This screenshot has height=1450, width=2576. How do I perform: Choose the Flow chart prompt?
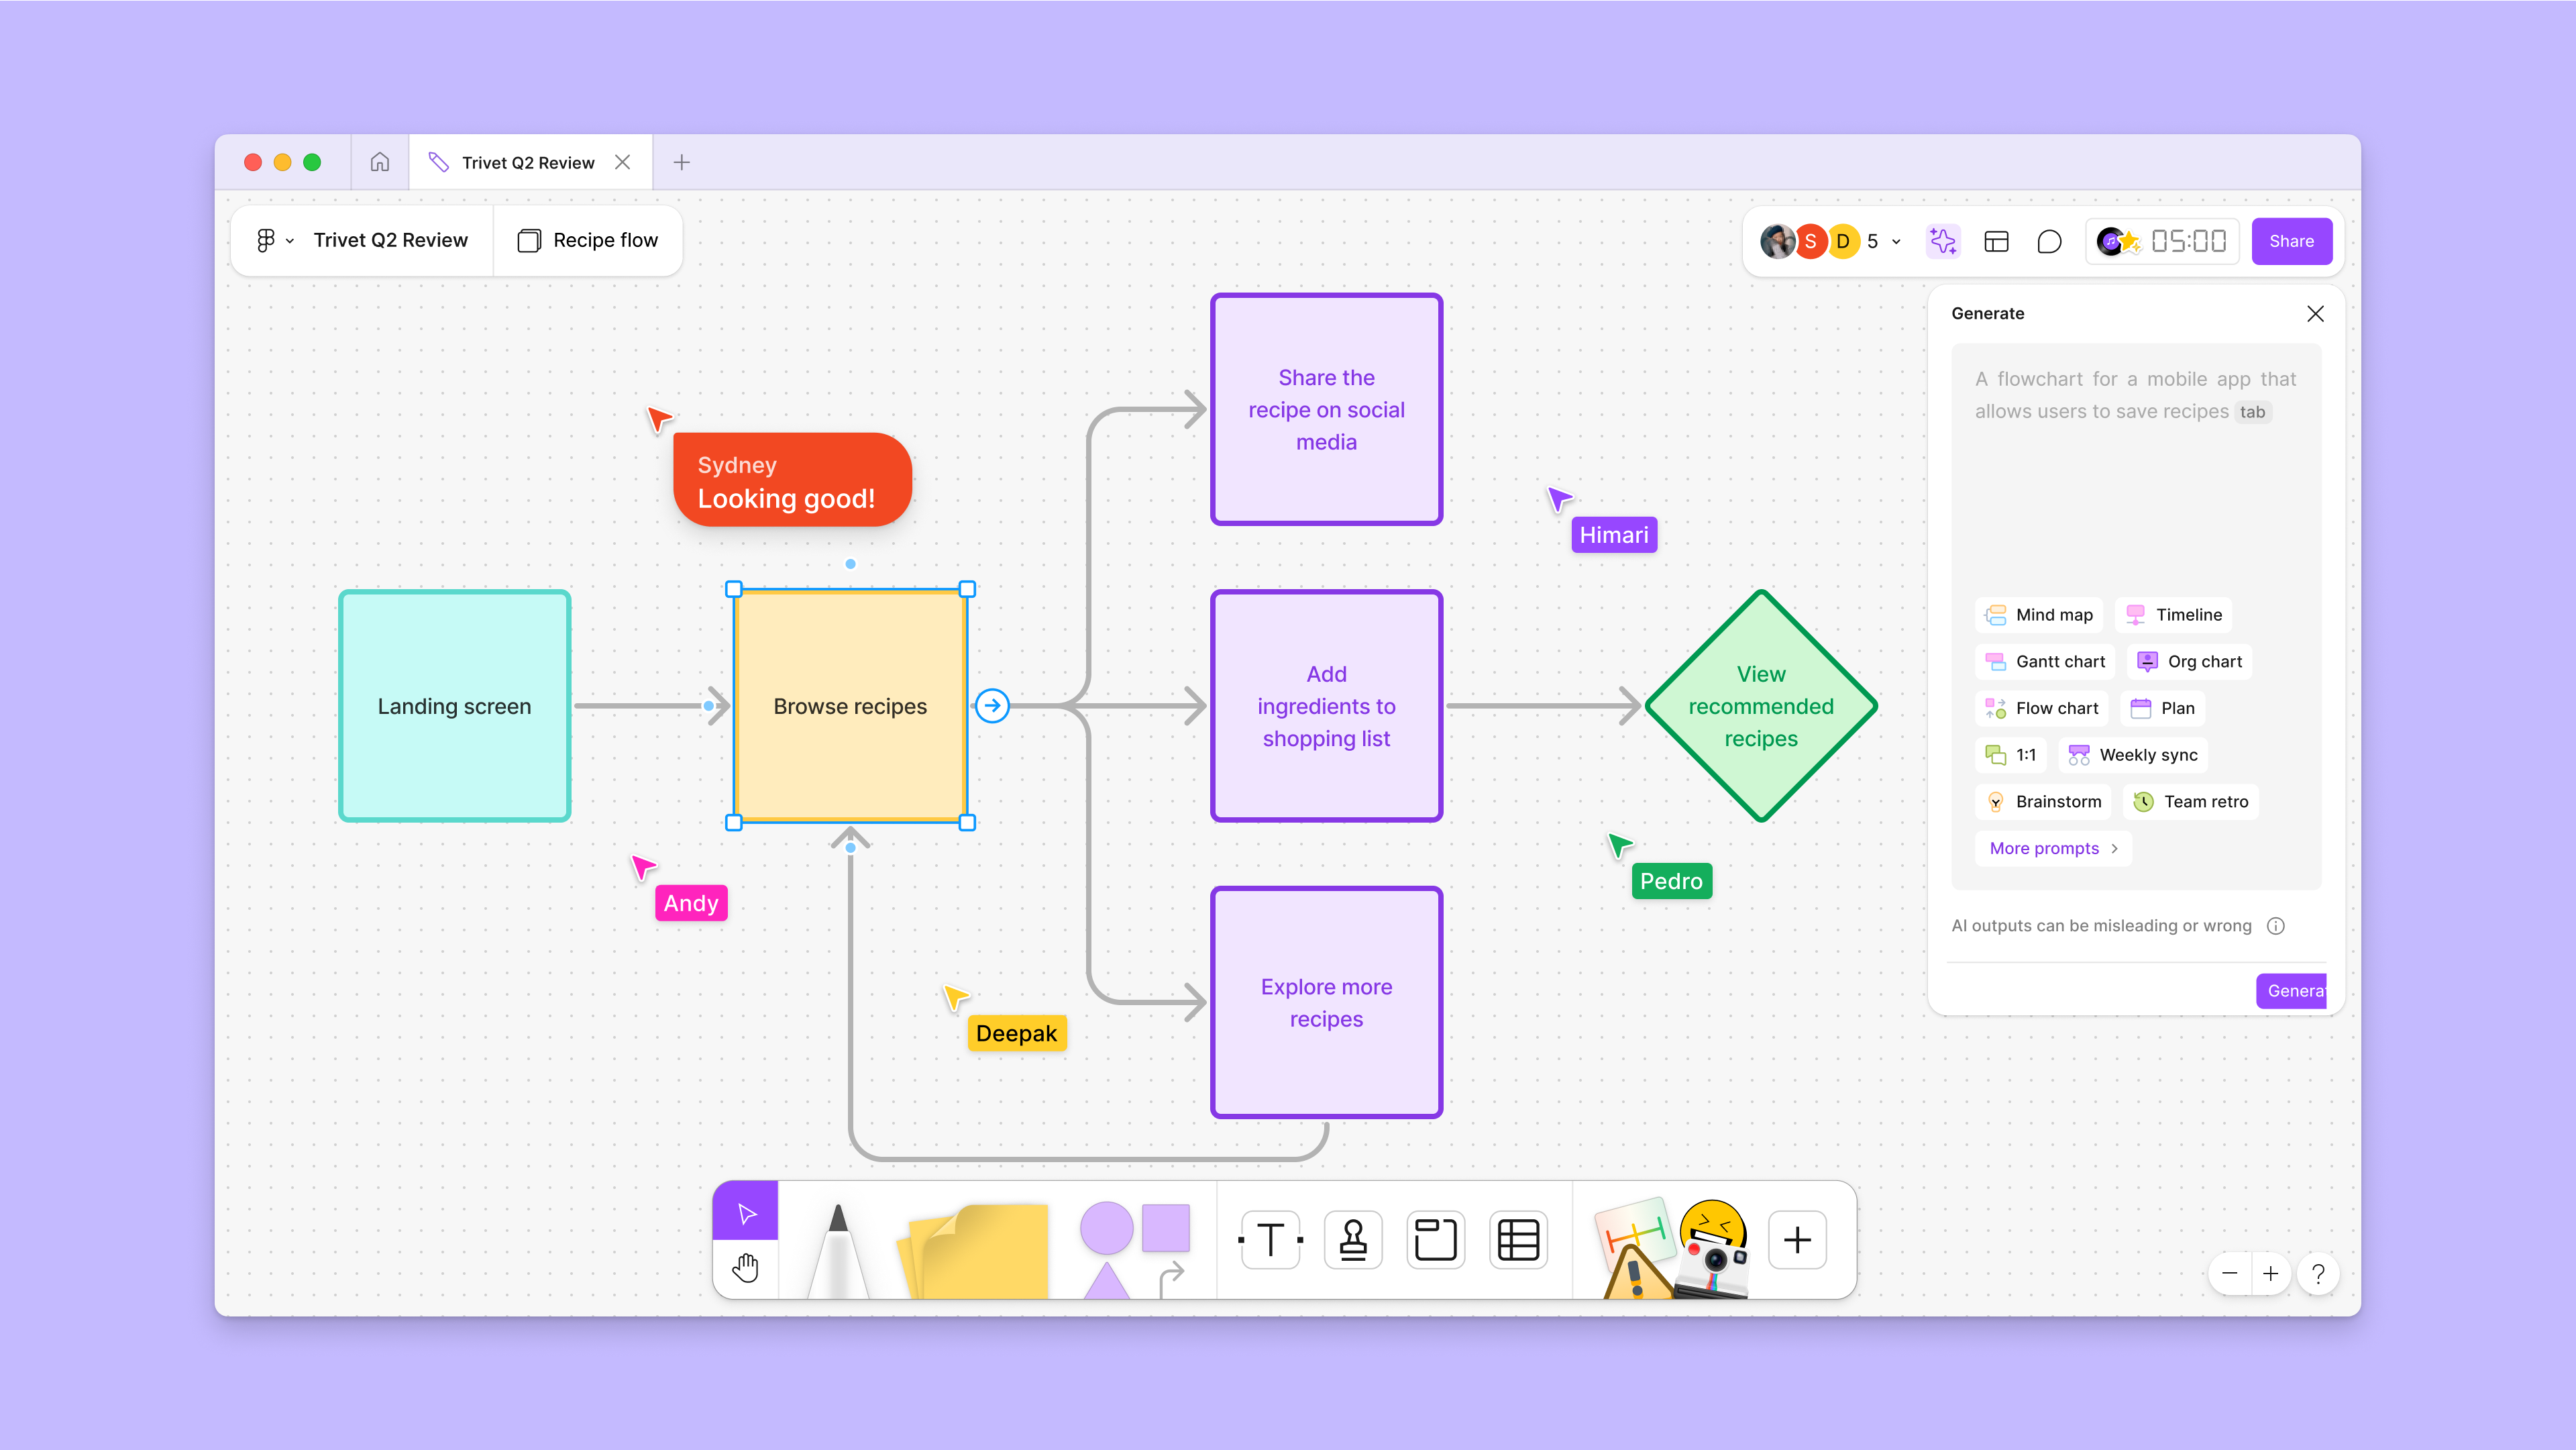tap(2041, 708)
